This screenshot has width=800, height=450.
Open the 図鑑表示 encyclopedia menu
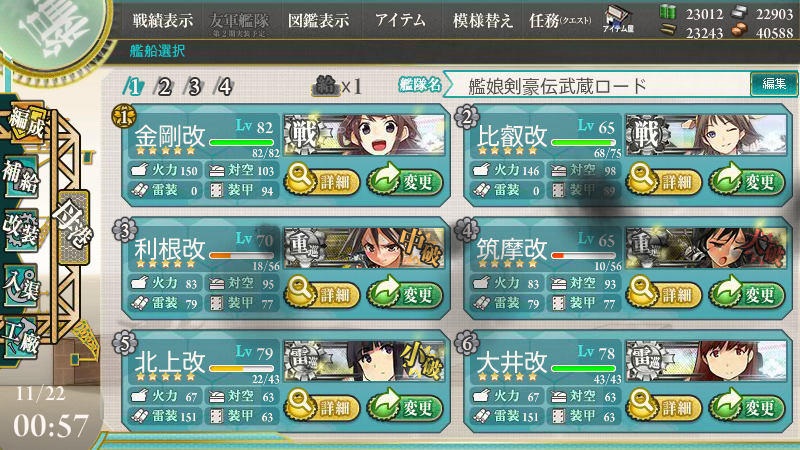pos(318,20)
